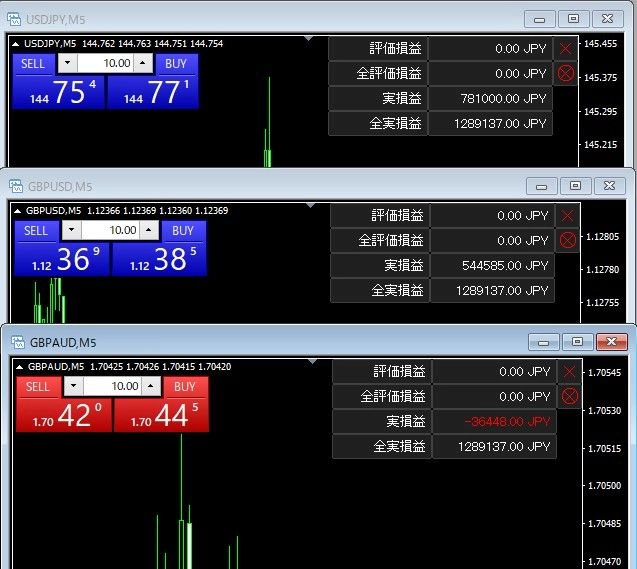The image size is (637, 569).
Task: Click GBPAUD,M5 quote header text in chart
Action: [130, 367]
